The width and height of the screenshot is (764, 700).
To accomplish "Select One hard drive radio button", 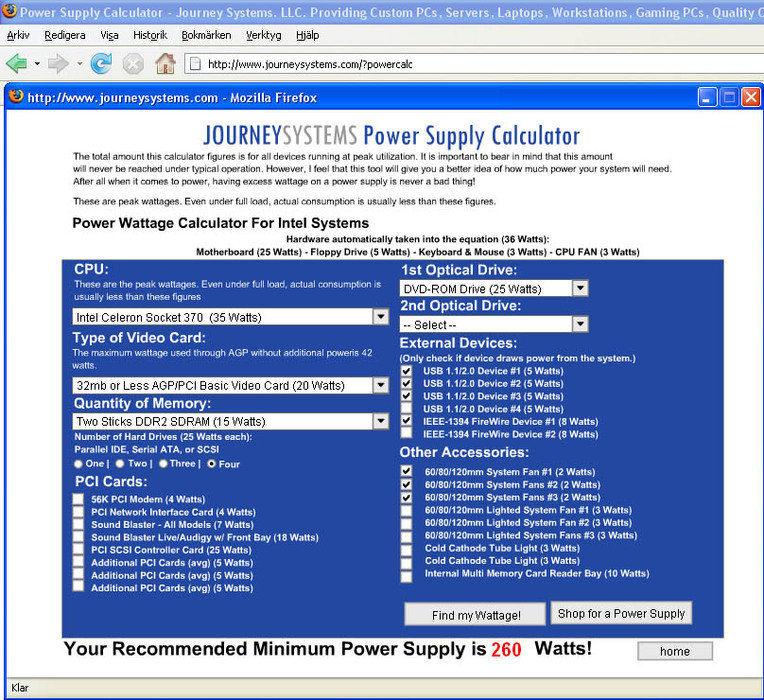I will [x=78, y=464].
